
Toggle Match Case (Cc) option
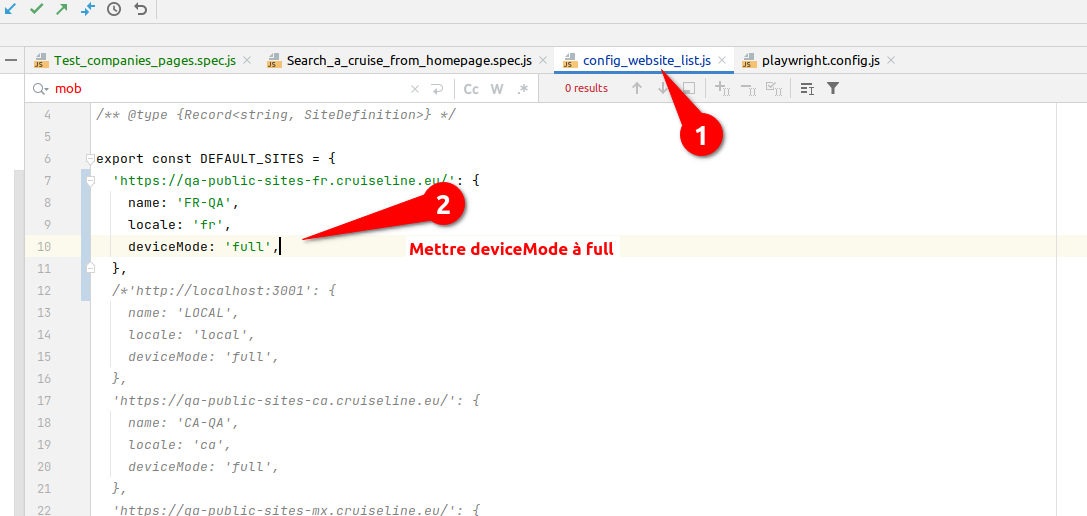point(471,89)
